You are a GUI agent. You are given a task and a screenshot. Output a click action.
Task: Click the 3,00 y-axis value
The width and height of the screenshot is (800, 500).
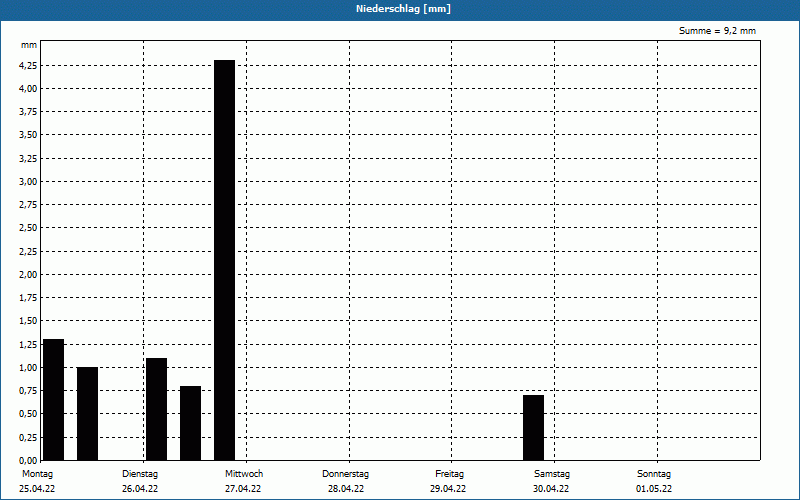[28, 181]
